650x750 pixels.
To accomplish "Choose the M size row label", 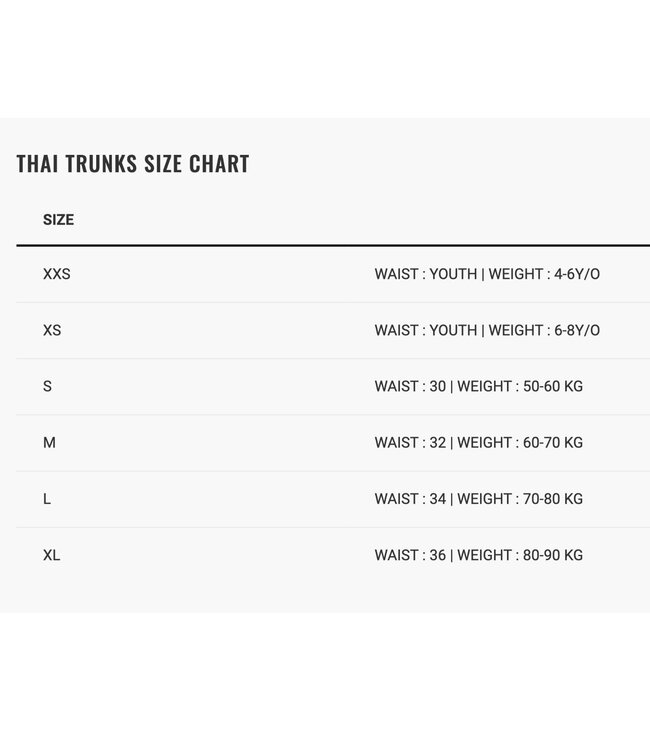I will pos(49,442).
